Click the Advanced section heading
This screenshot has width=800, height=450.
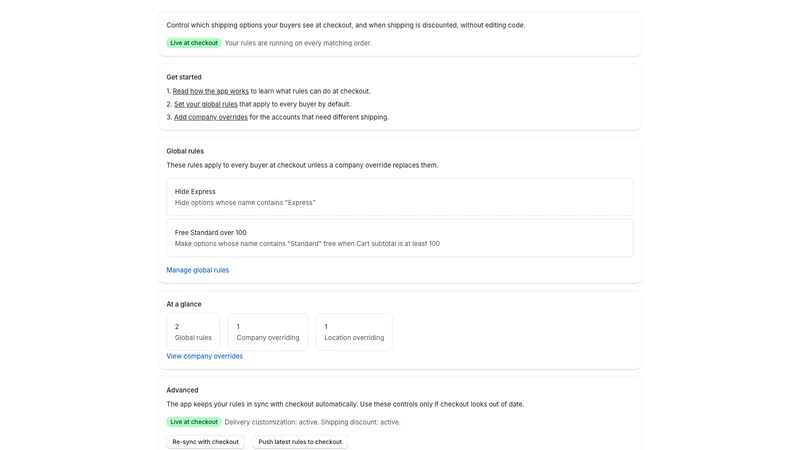pyautogui.click(x=182, y=390)
